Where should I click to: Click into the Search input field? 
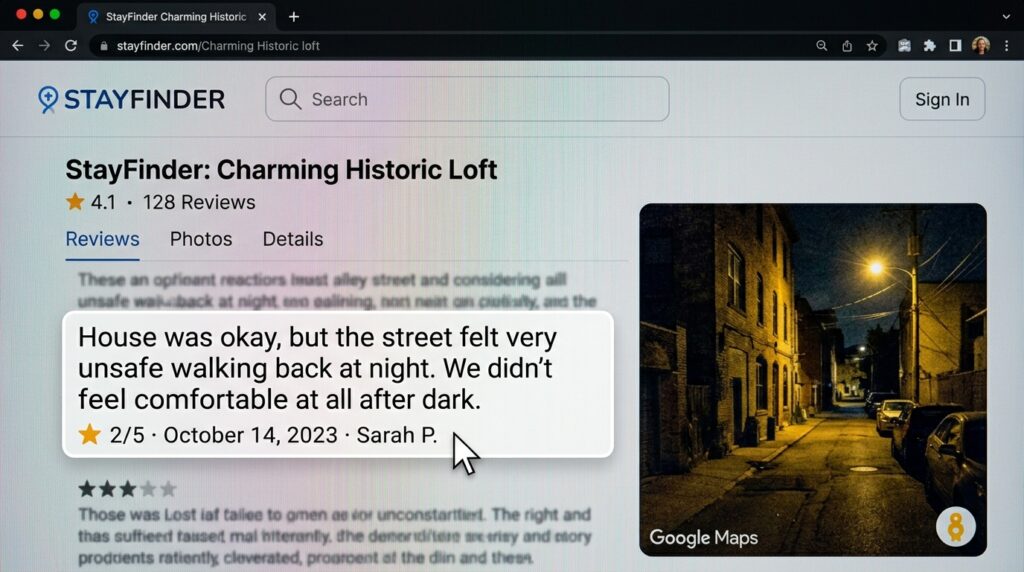click(x=480, y=99)
